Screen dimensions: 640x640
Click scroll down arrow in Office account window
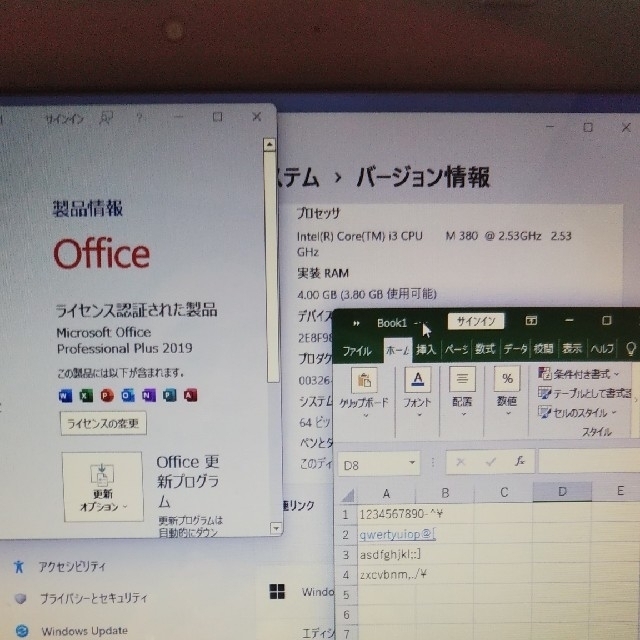[x=276, y=529]
